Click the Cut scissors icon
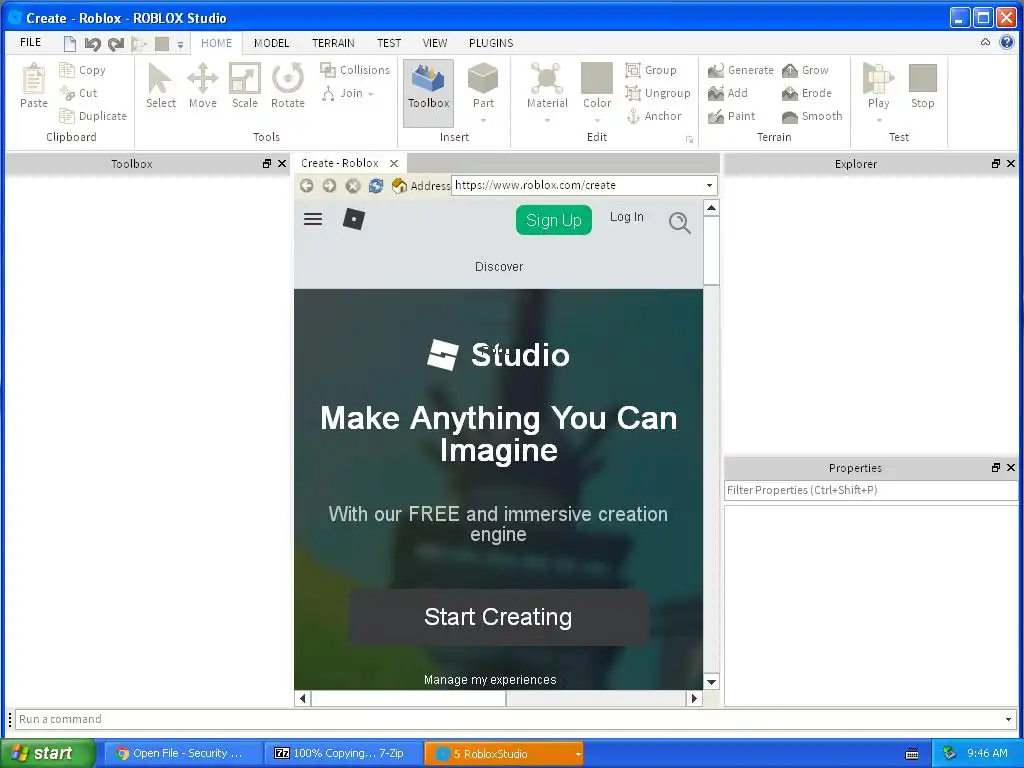 (x=67, y=93)
